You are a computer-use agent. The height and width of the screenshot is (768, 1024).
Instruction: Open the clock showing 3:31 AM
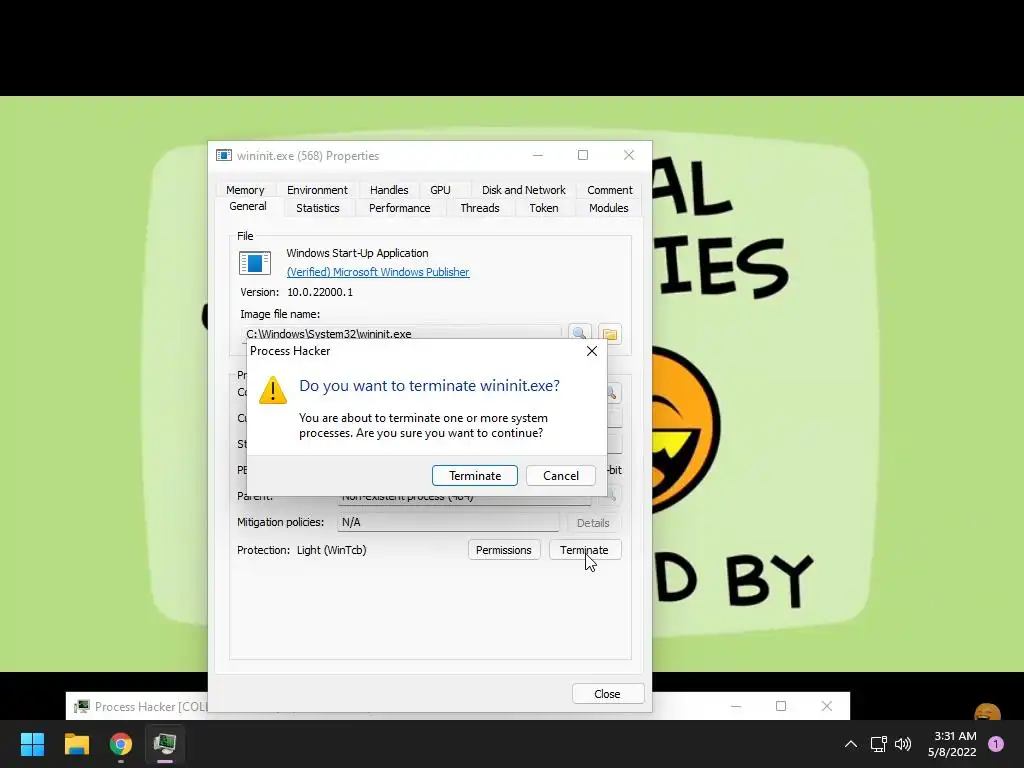[x=952, y=744]
